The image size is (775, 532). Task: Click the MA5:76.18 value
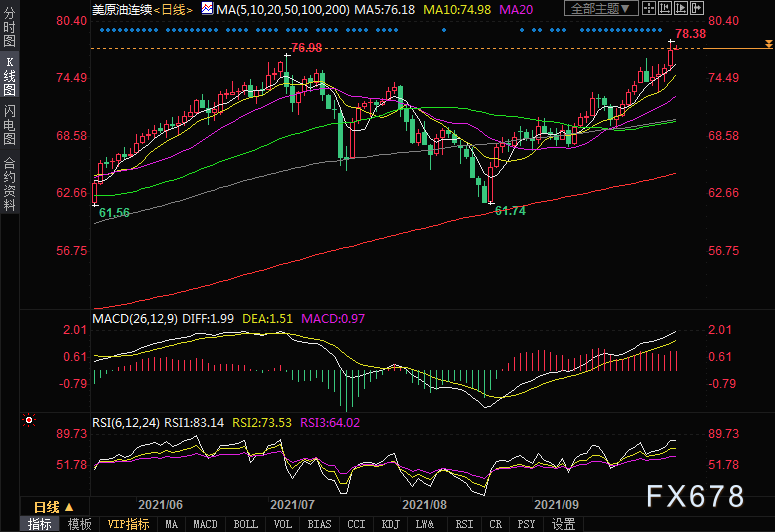(384, 9)
